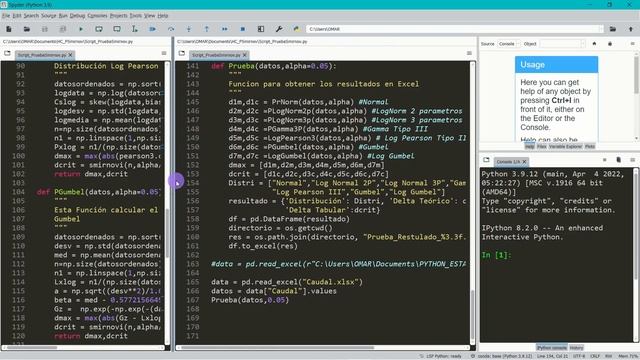This screenshot has width=640, height=360.
Task: Run the file with the green play icon
Action: pyautogui.click(x=80, y=29)
